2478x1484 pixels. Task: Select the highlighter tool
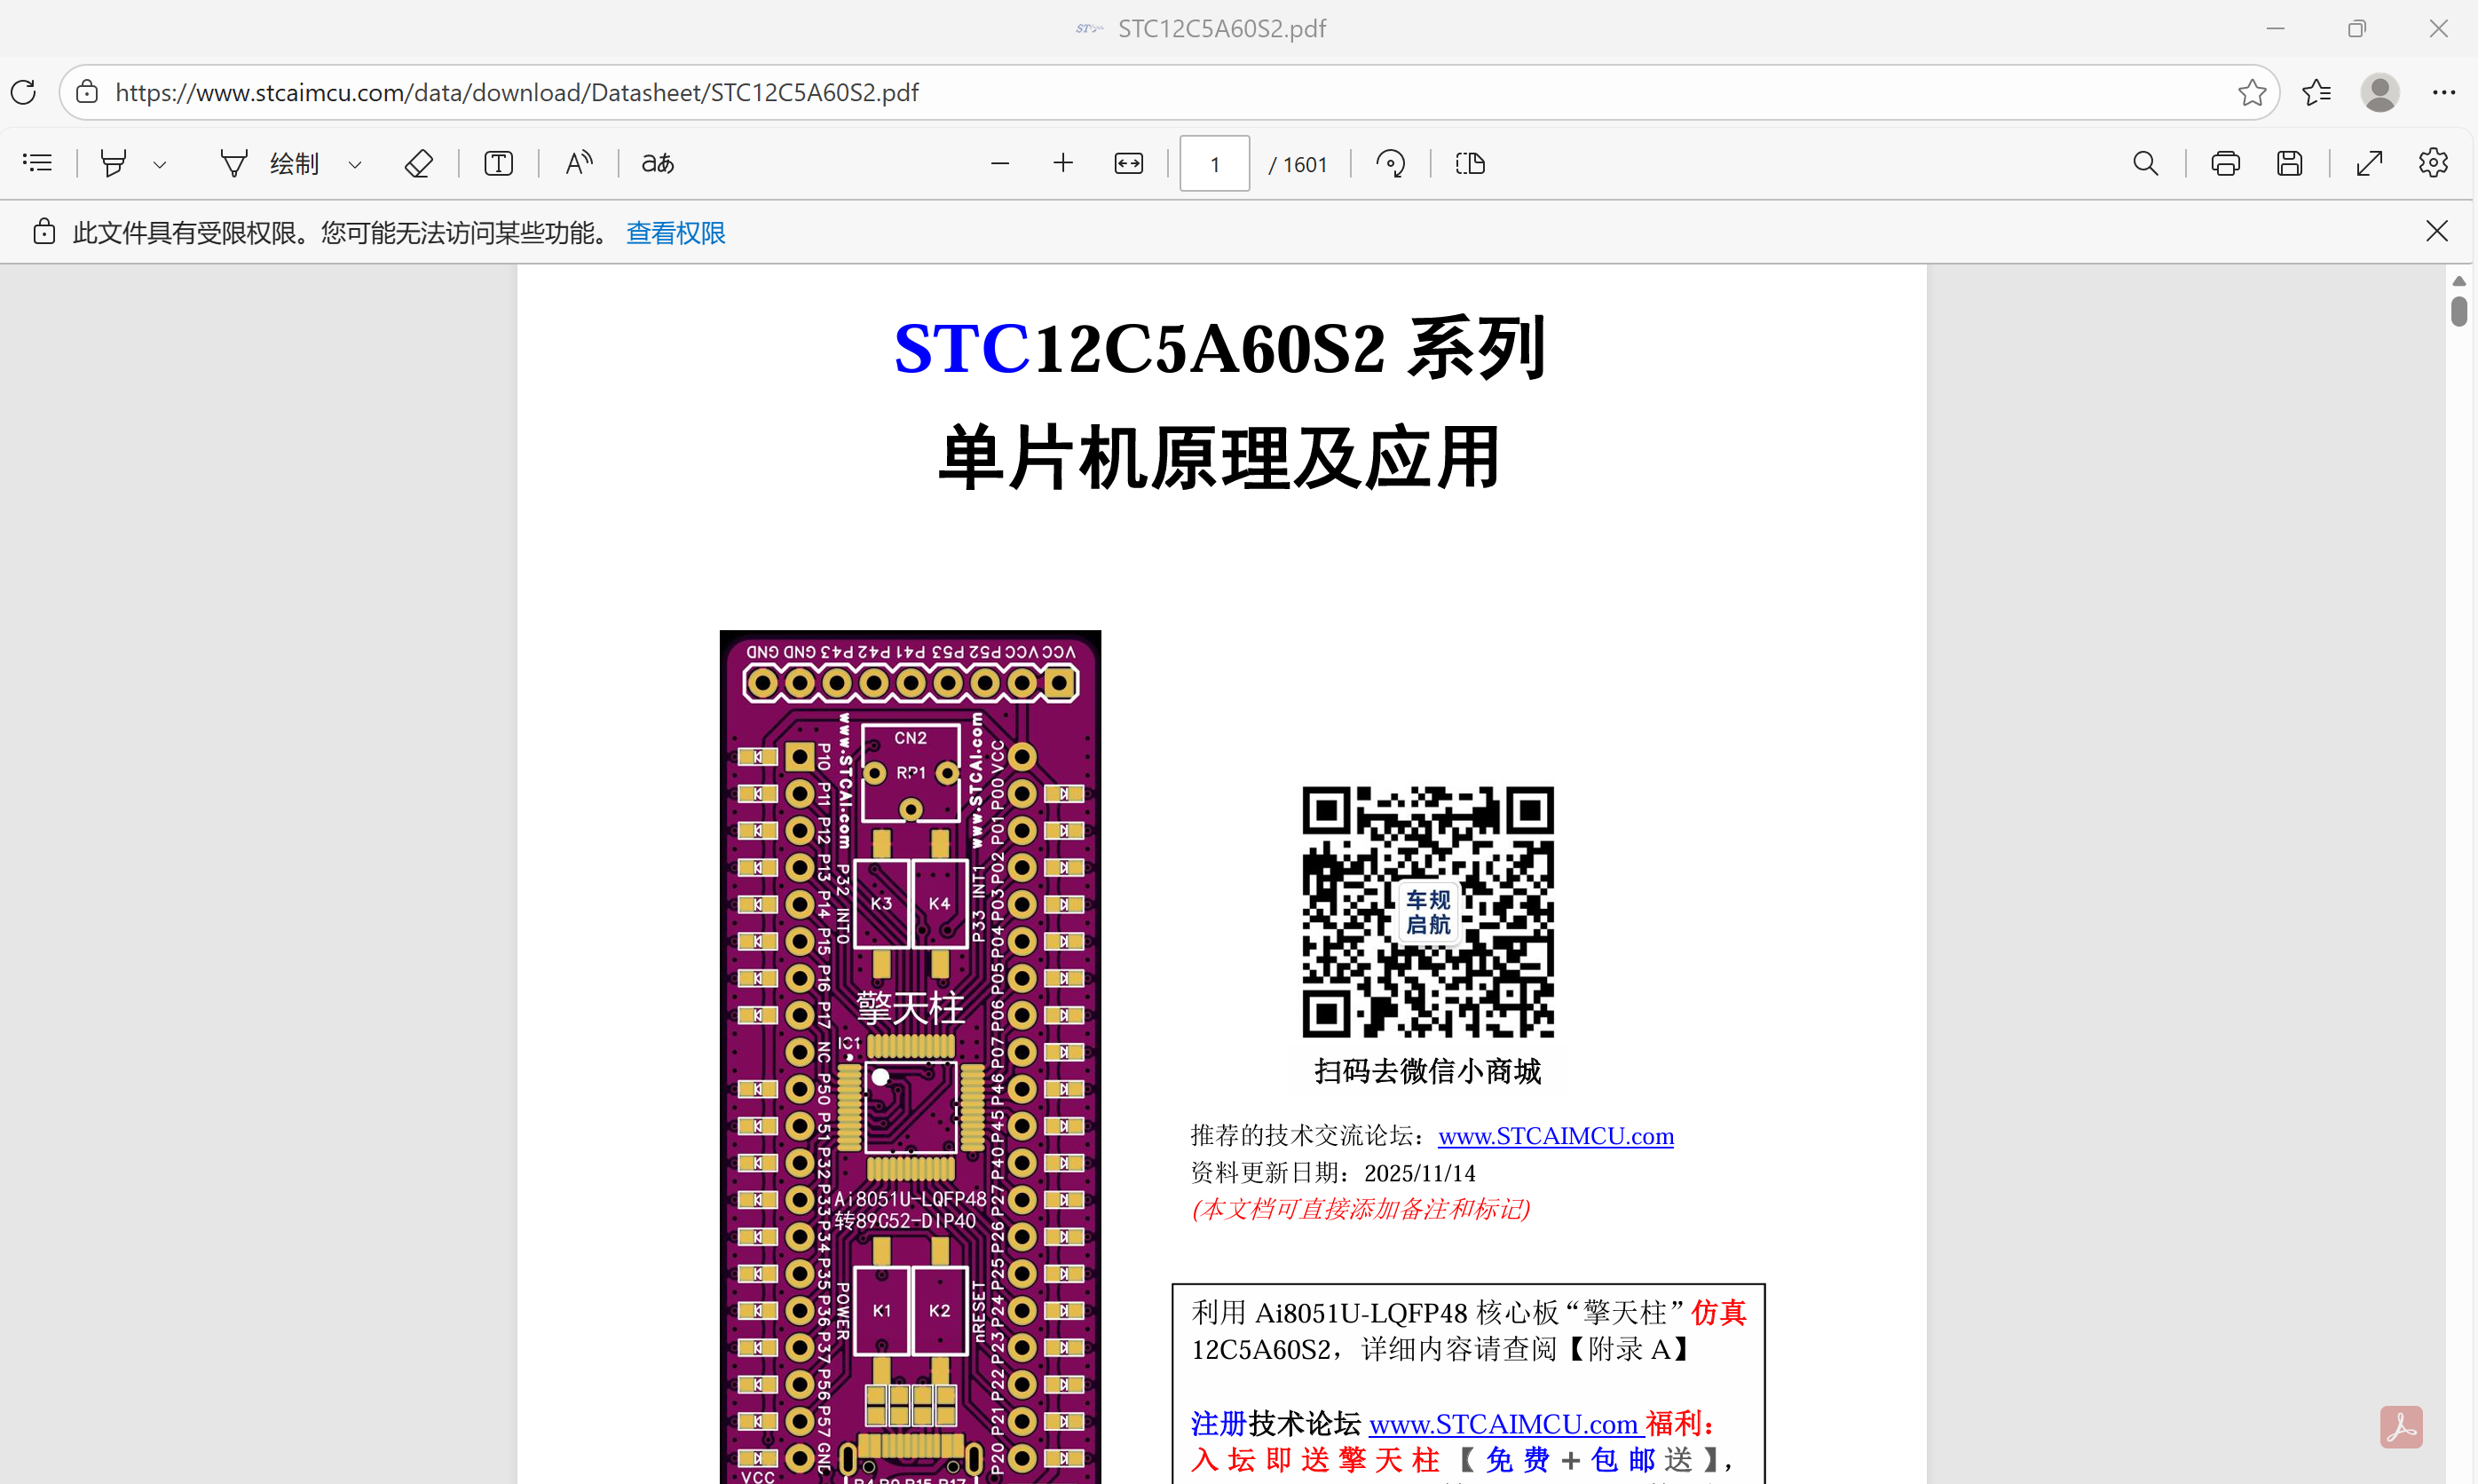(x=114, y=163)
